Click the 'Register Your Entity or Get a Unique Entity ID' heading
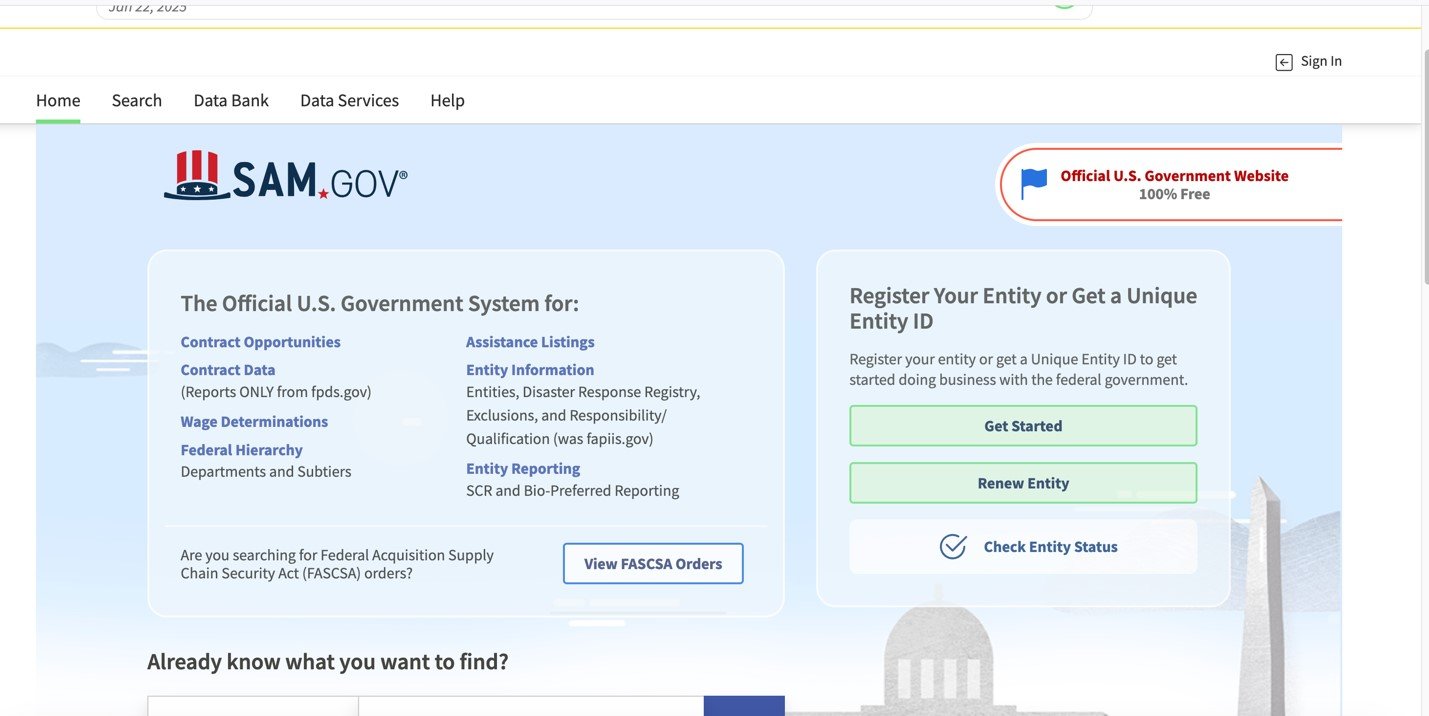The width and height of the screenshot is (1429, 716). [1023, 308]
